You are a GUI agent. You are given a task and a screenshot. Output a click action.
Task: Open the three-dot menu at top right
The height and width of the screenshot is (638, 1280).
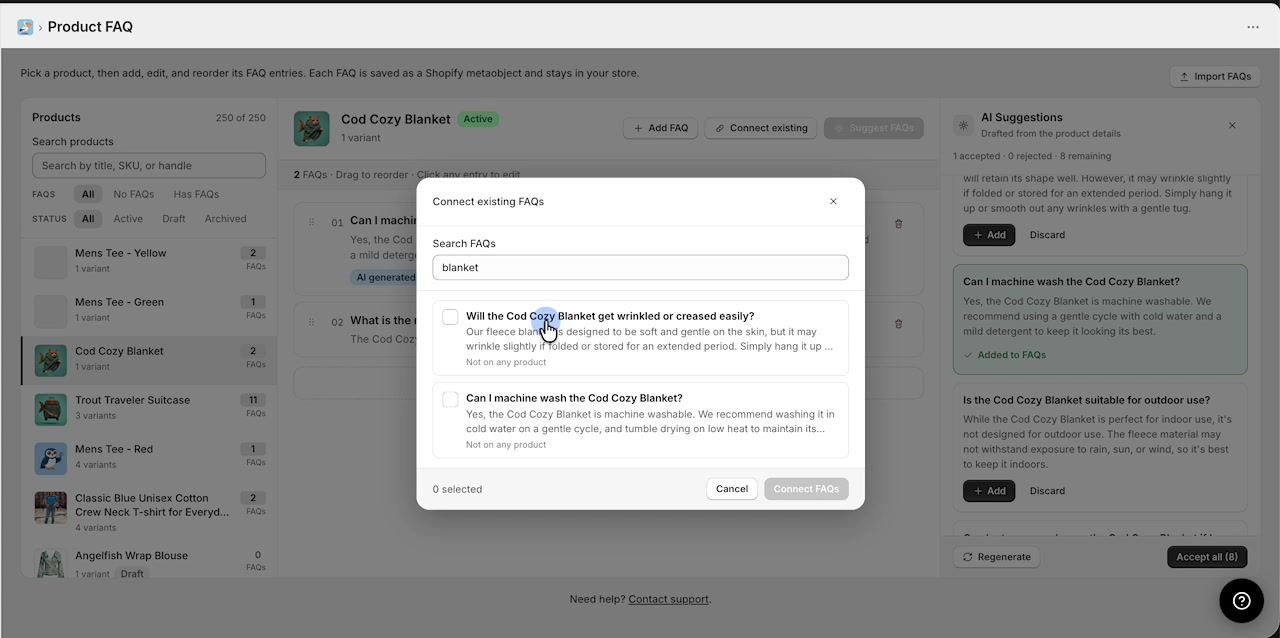click(1253, 27)
